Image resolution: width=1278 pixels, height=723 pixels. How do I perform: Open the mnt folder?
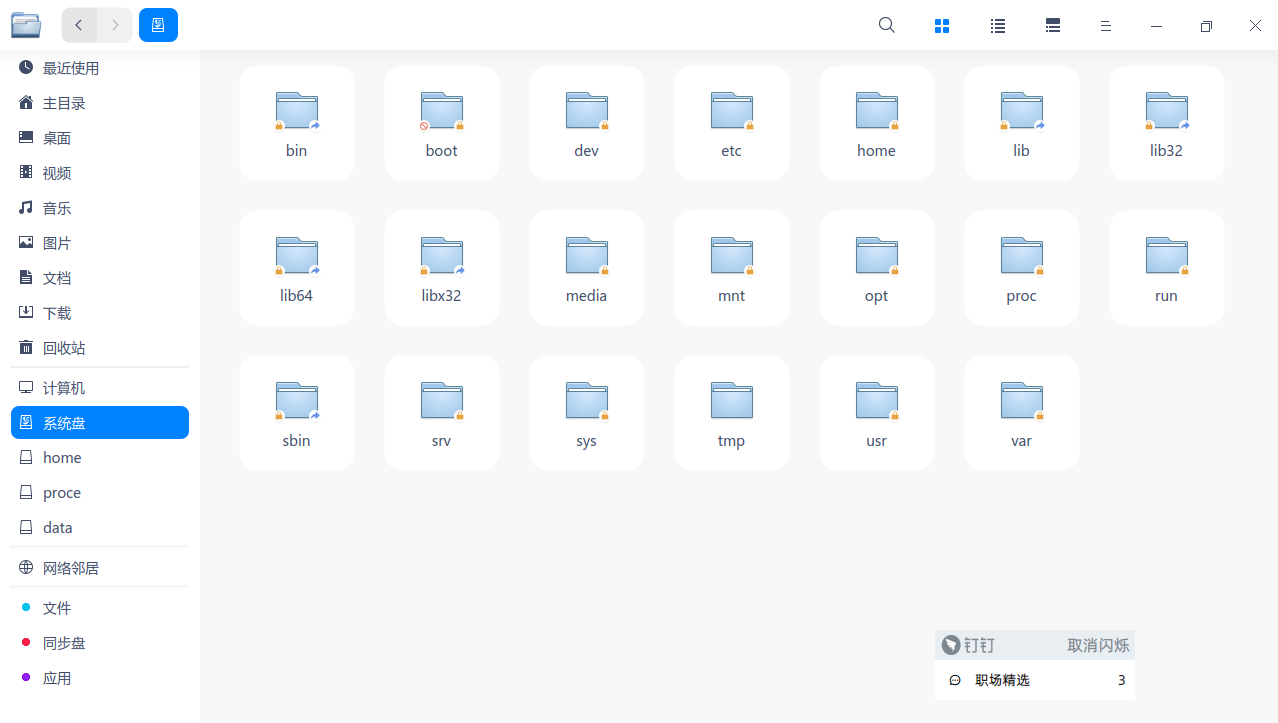point(732,268)
